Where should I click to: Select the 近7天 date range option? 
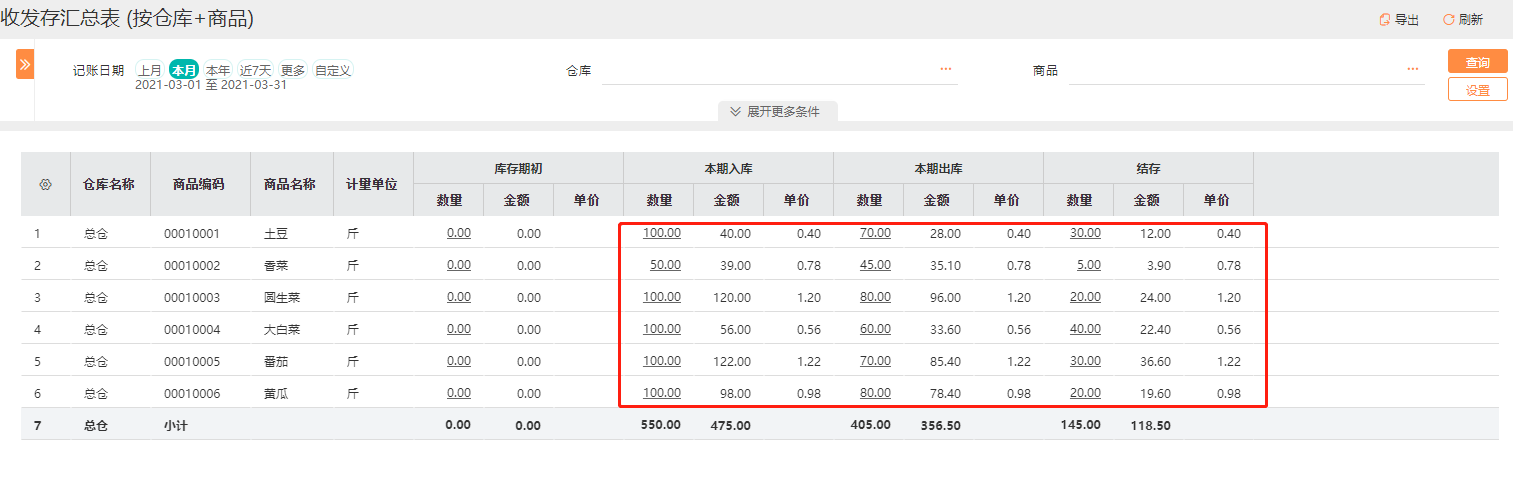[x=256, y=70]
